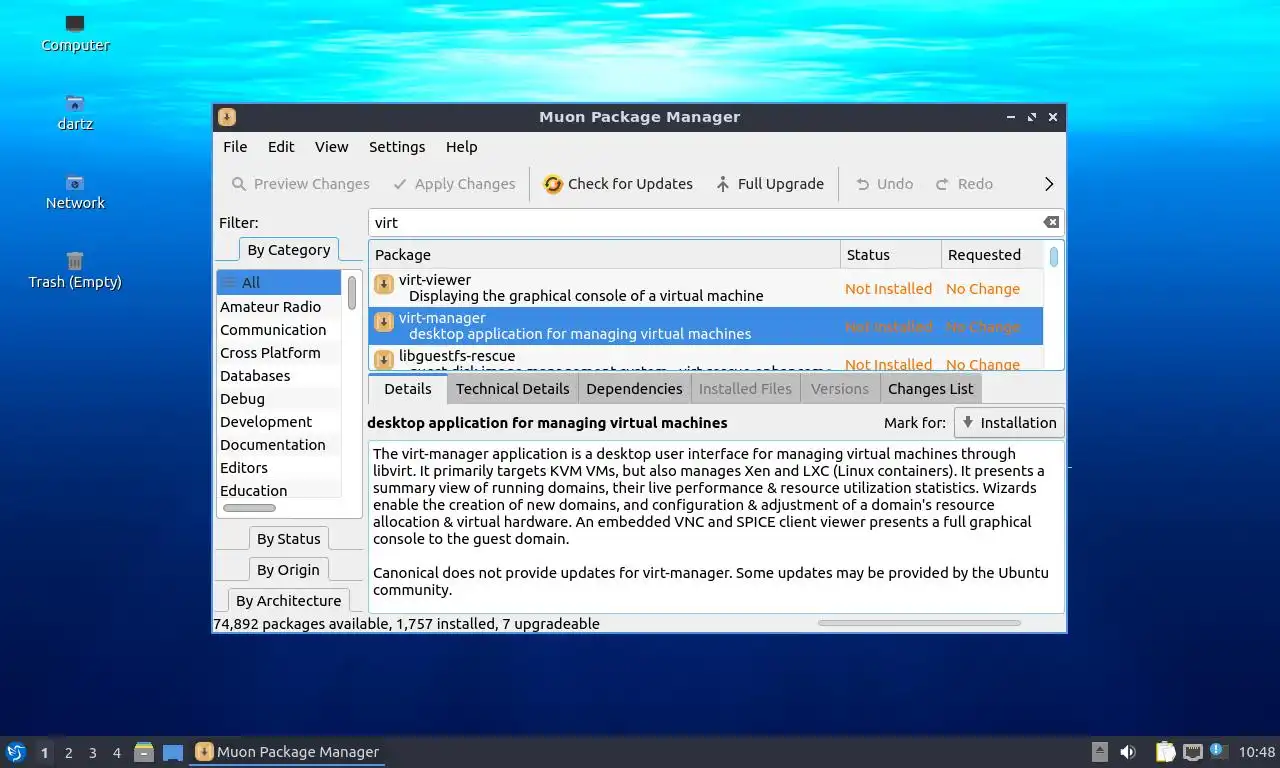
Task: Open the Lubuntu application menu
Action: (15, 752)
